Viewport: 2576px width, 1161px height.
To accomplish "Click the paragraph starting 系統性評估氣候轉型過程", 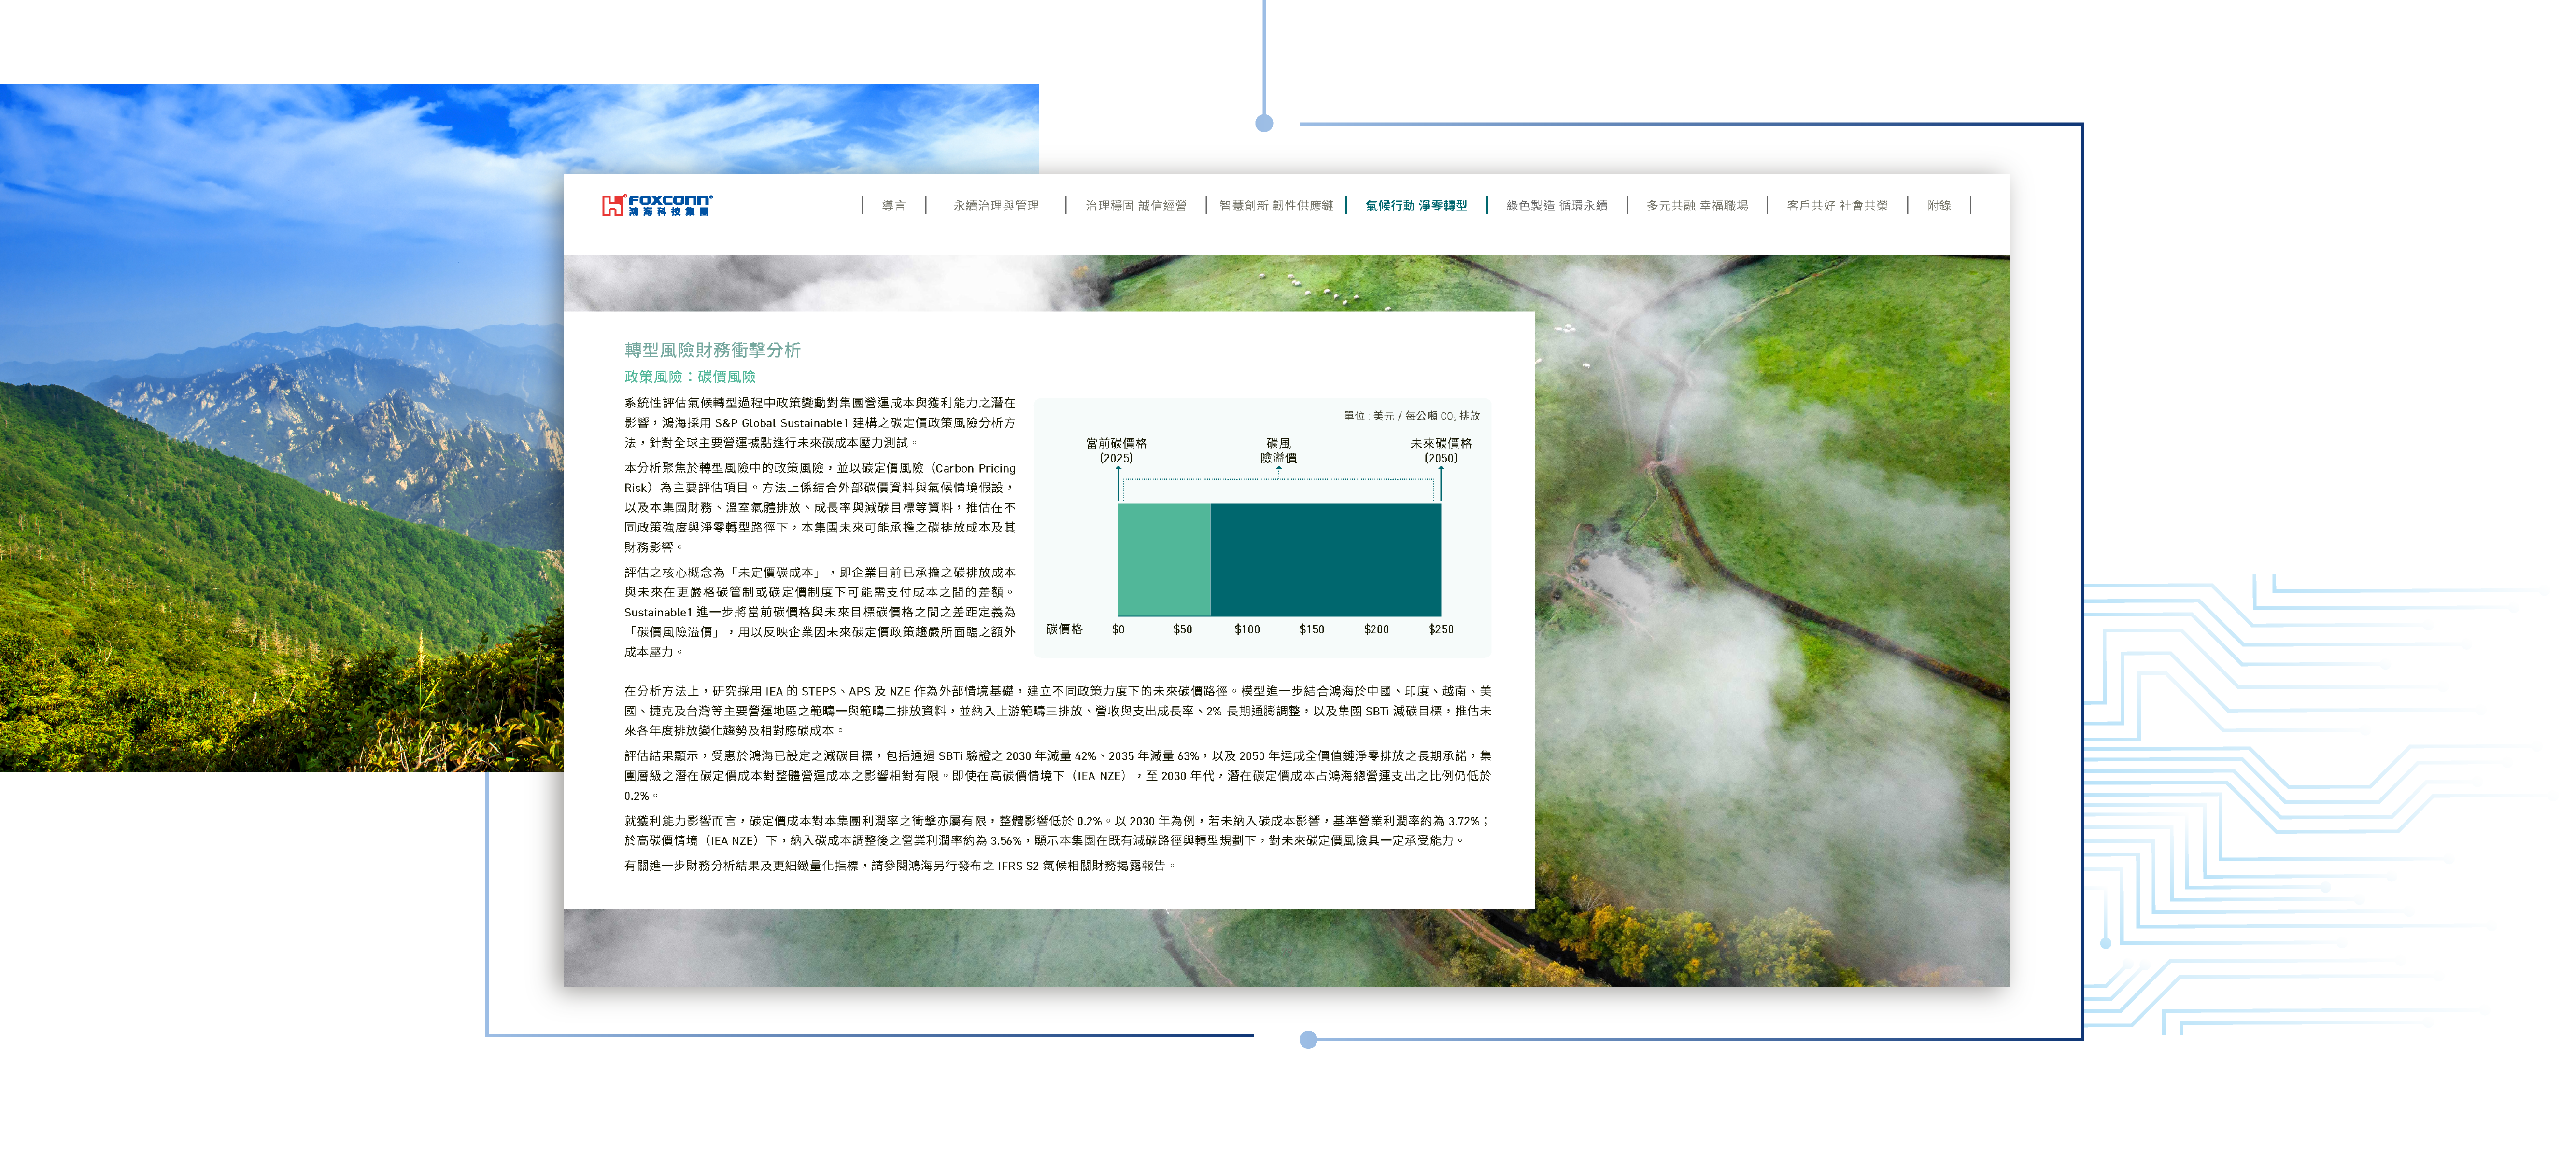I will 820,423.
